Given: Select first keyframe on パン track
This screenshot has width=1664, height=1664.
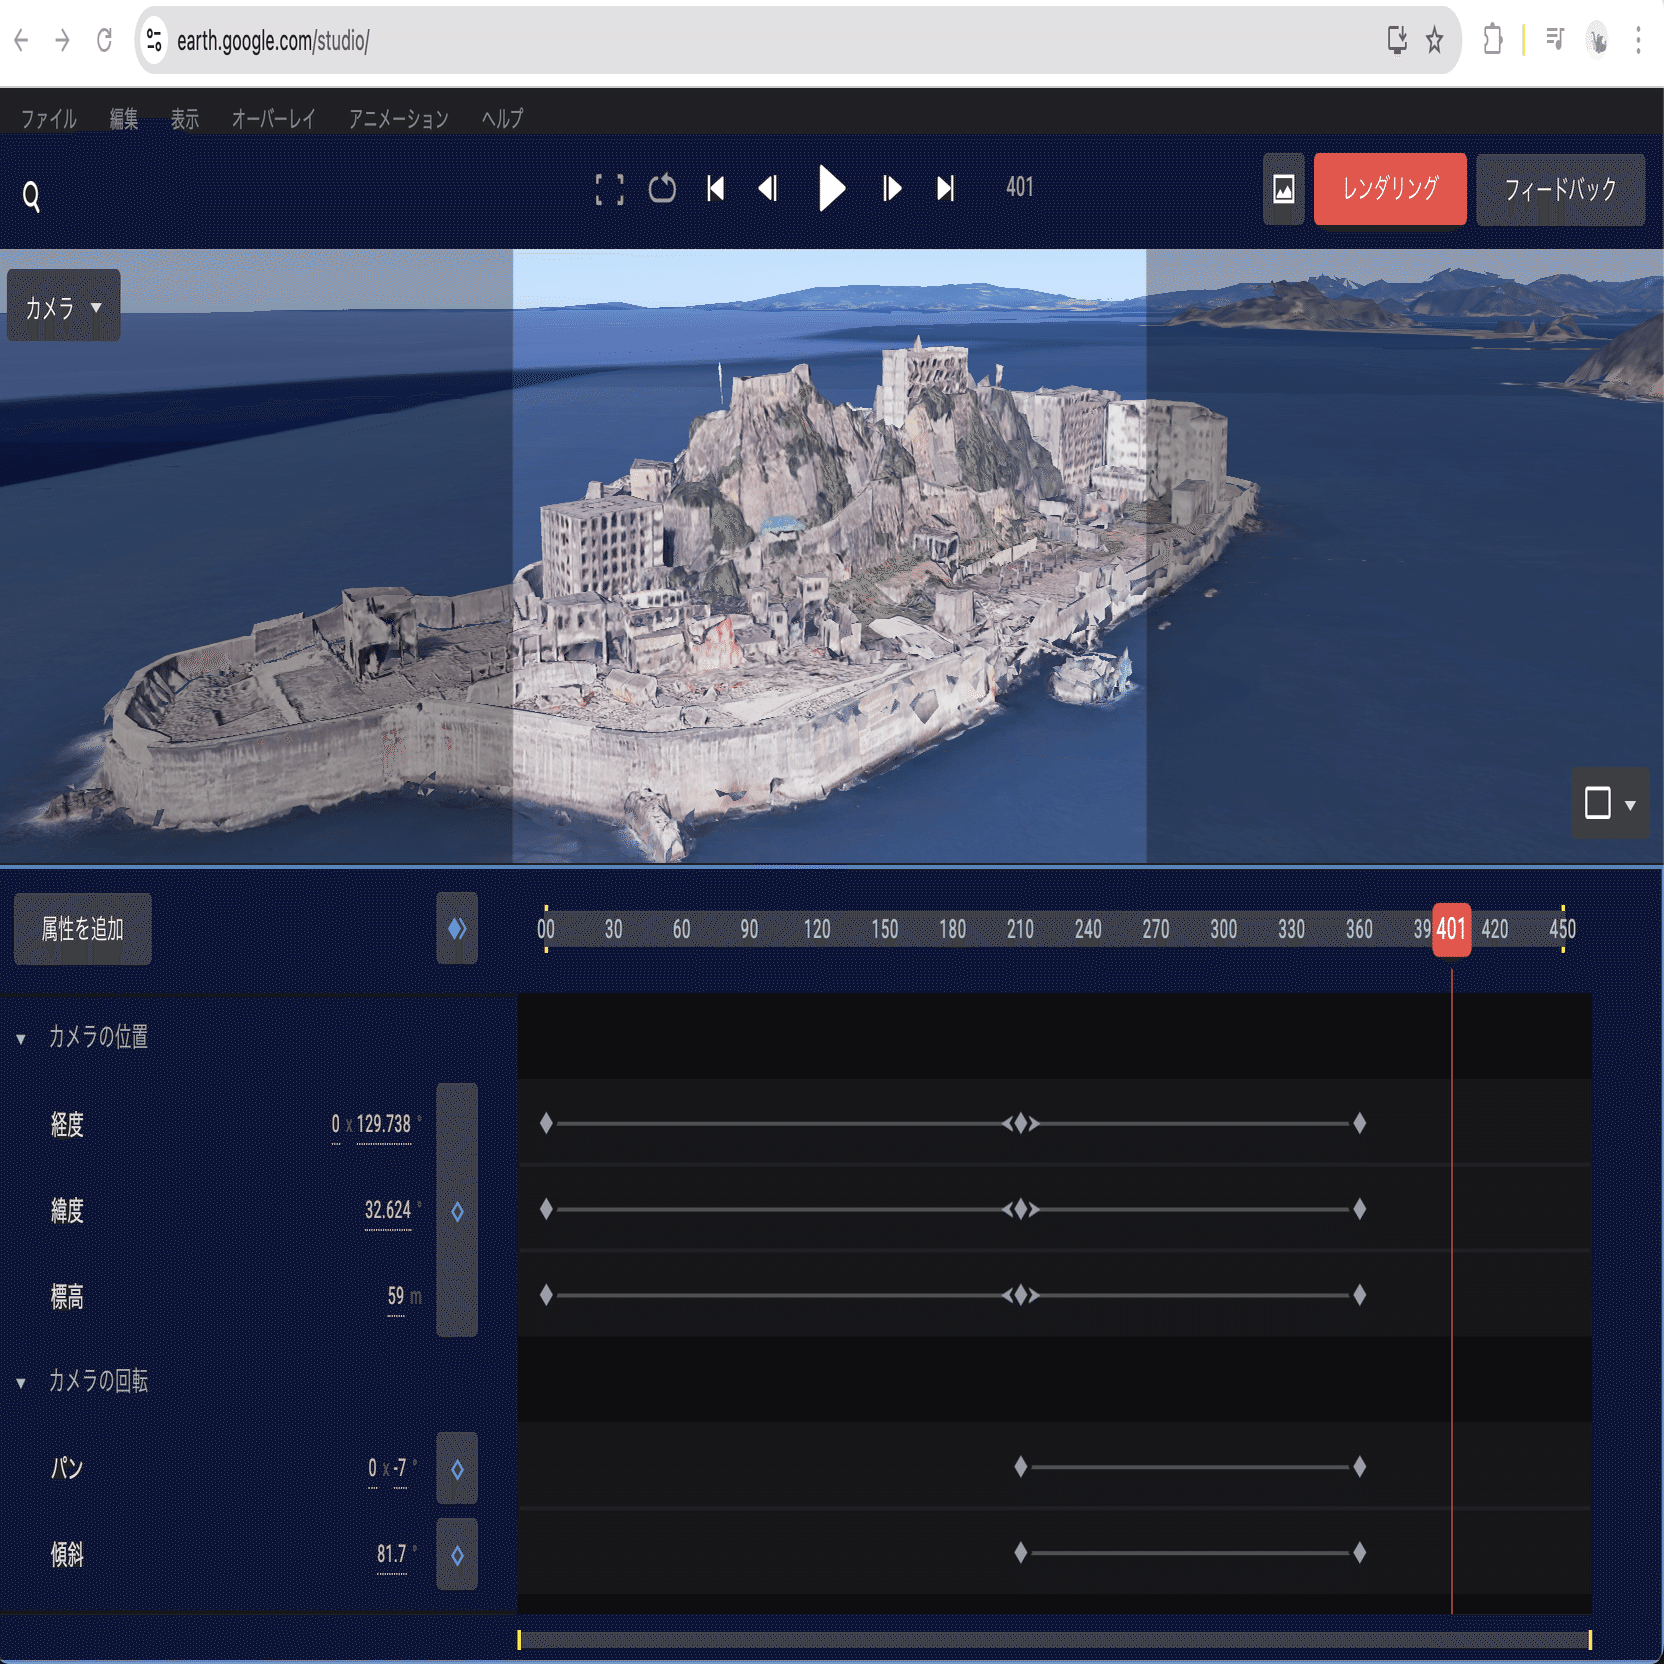Looking at the screenshot, I should pos(1021,1467).
